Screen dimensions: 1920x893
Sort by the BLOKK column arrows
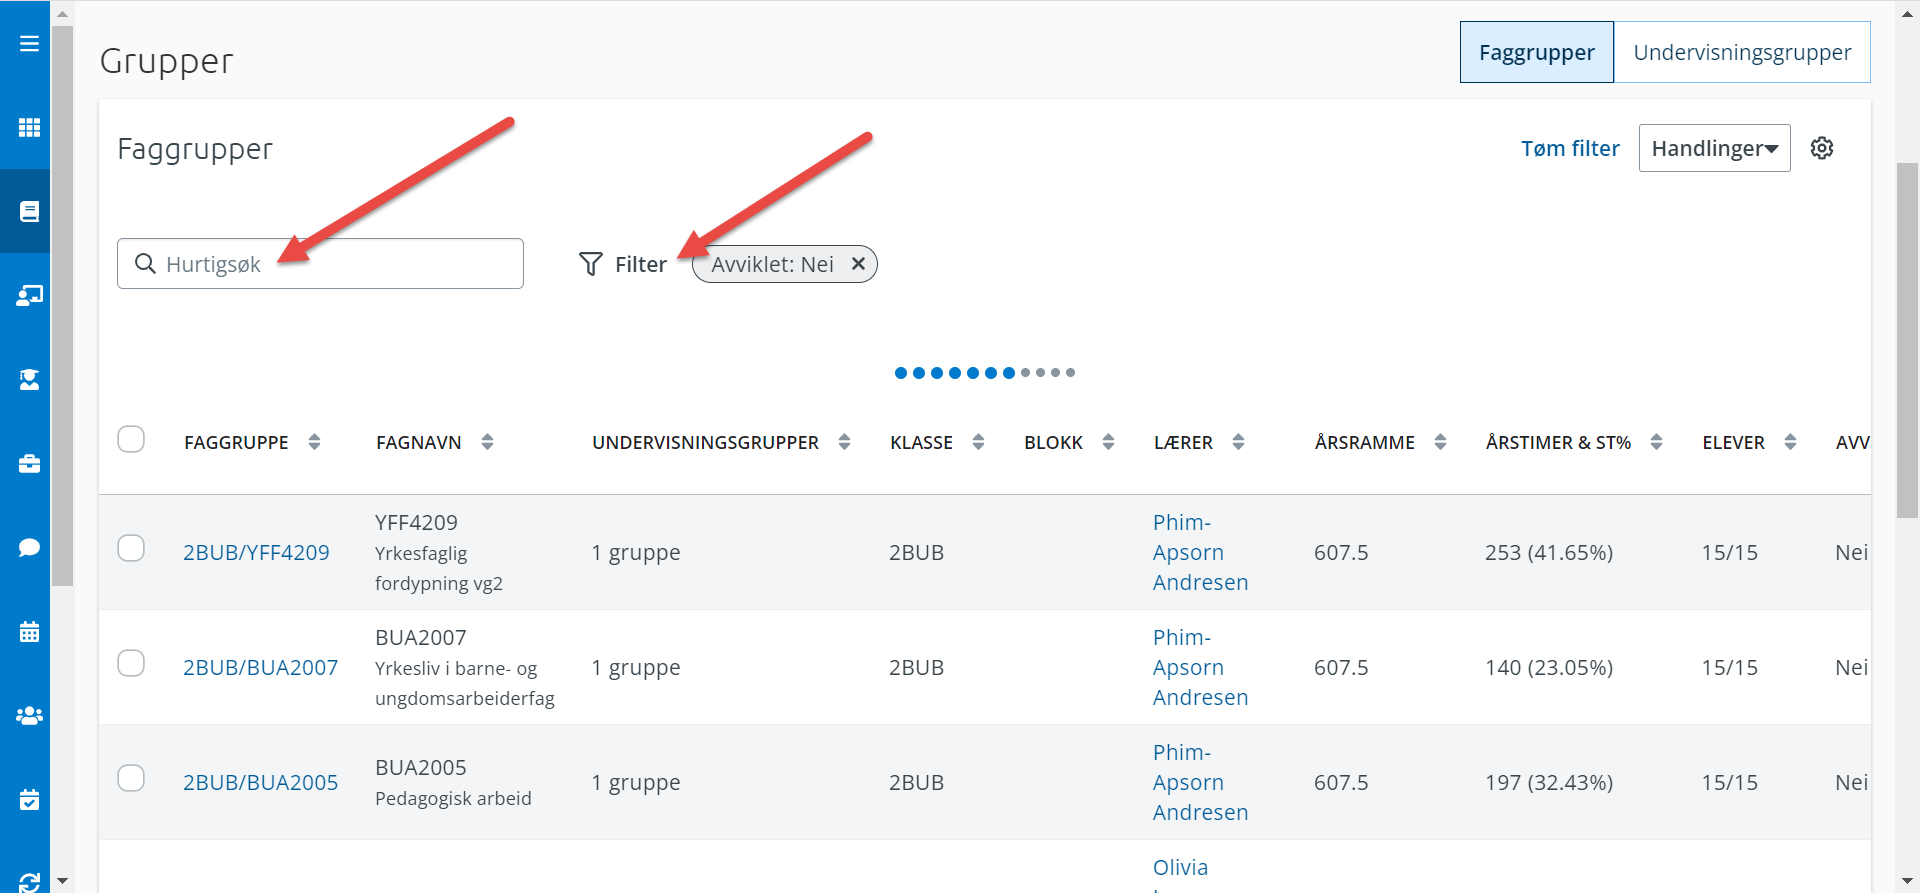click(1108, 442)
